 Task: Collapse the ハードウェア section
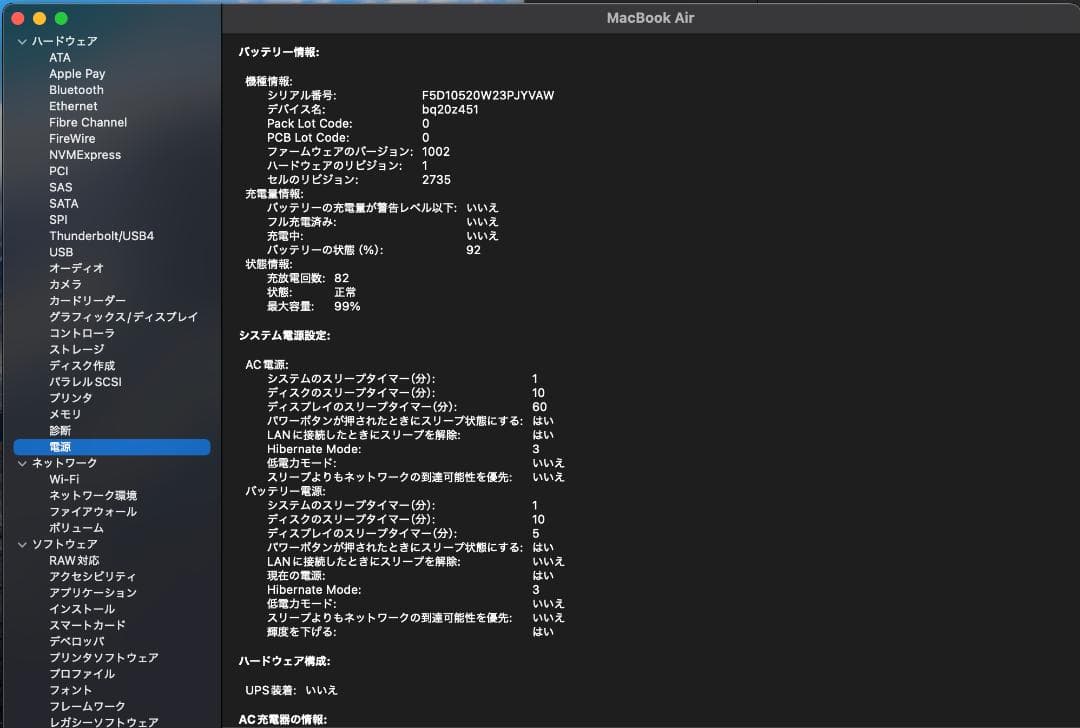tap(22, 41)
